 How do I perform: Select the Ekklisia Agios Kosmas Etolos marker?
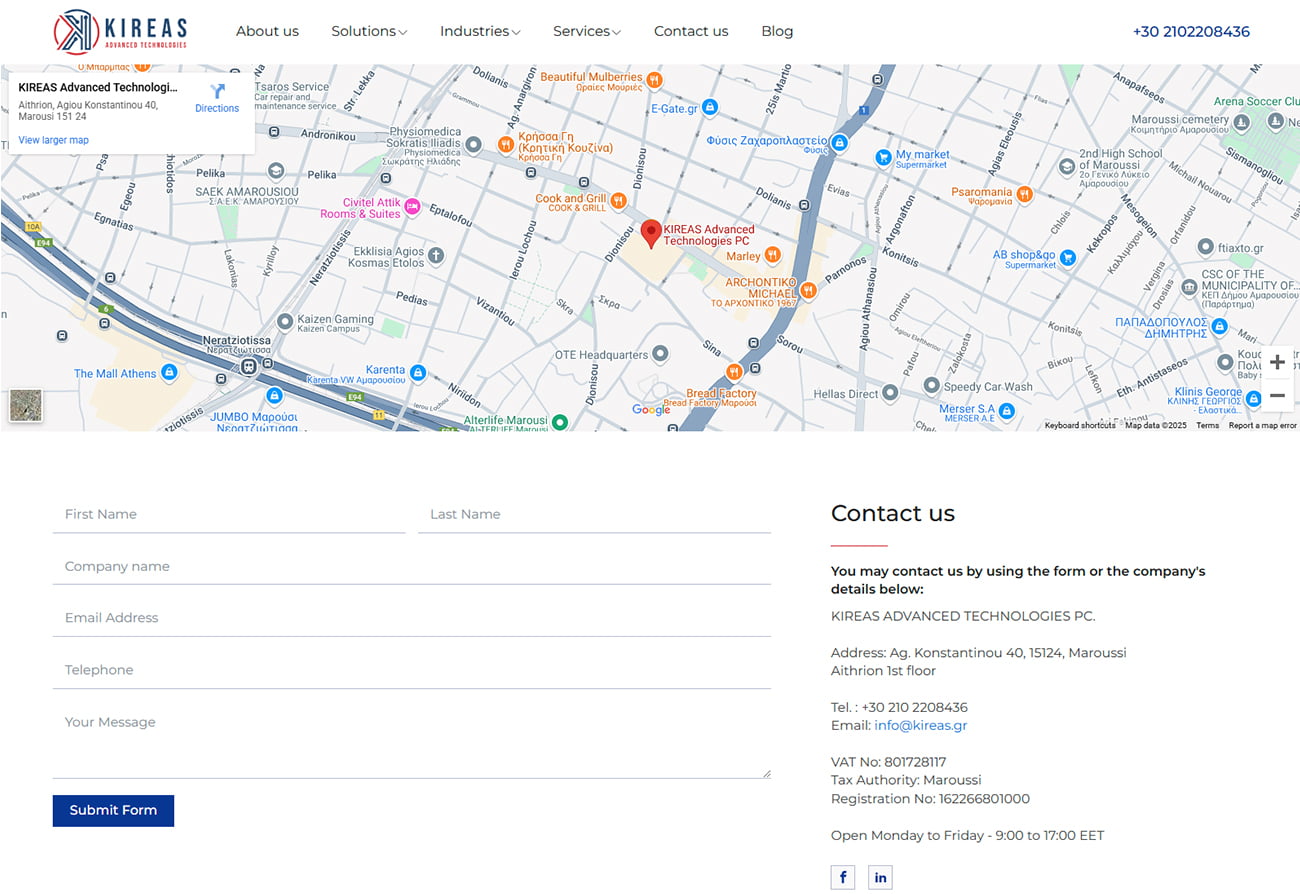pyautogui.click(x=435, y=256)
